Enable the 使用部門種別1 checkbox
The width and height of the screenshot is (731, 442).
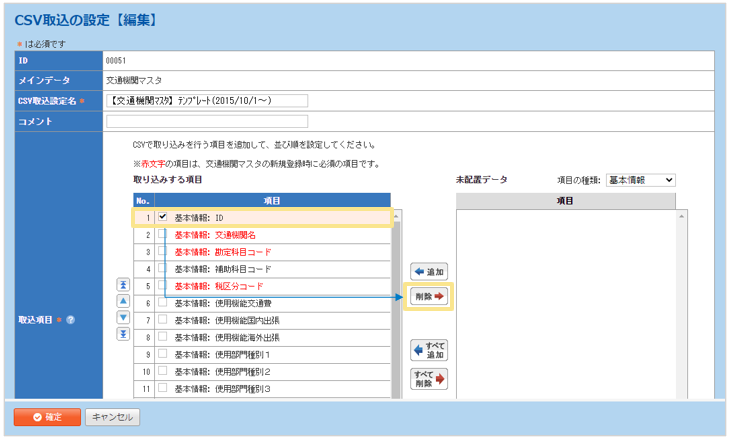click(x=162, y=354)
